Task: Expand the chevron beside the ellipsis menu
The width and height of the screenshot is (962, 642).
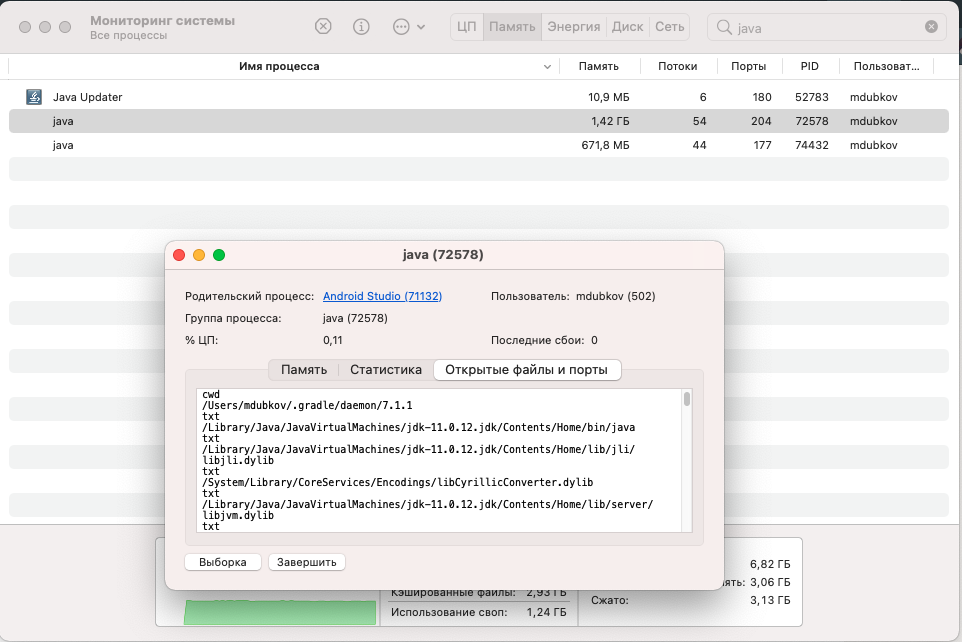Action: click(x=421, y=27)
